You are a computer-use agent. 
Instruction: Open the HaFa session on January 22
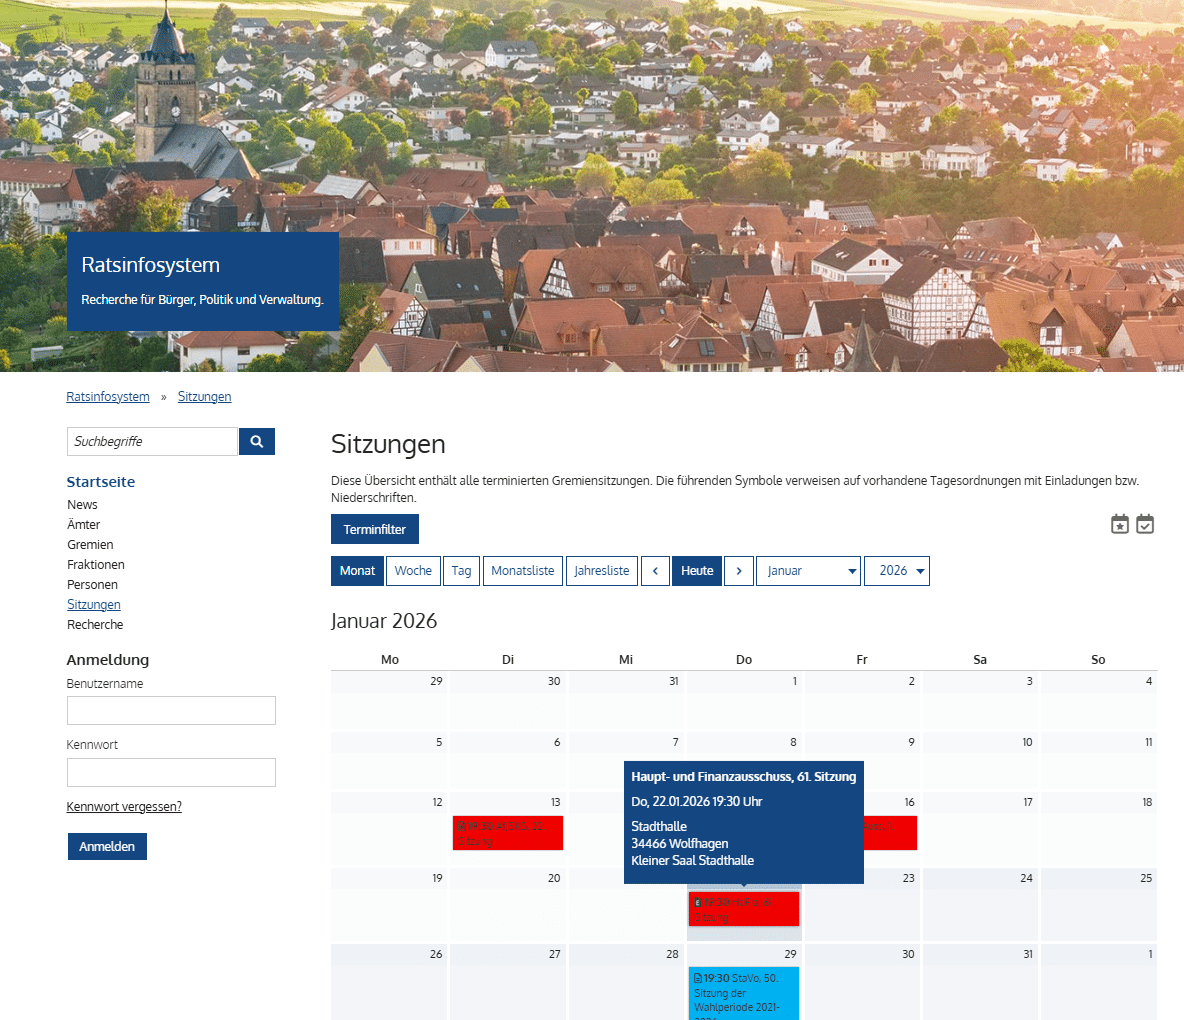click(743, 909)
